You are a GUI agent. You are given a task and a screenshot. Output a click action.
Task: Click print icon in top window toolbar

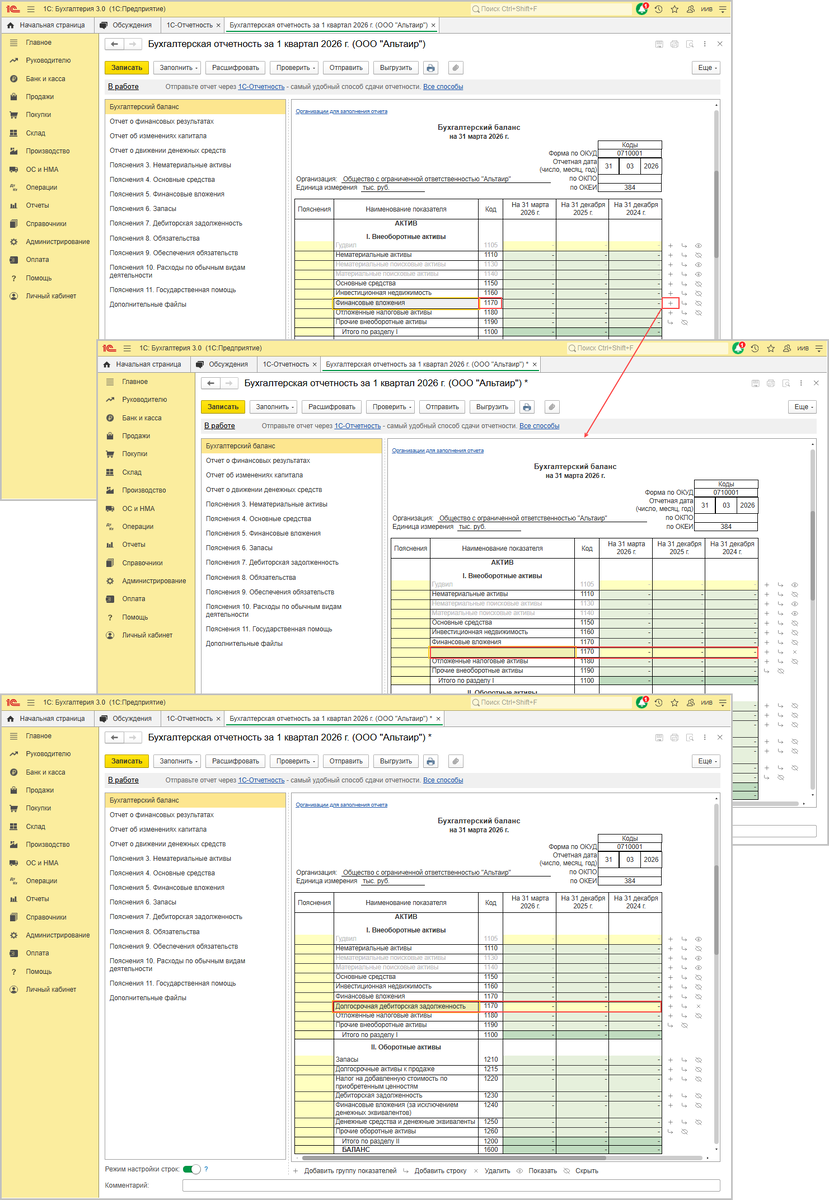point(430,68)
